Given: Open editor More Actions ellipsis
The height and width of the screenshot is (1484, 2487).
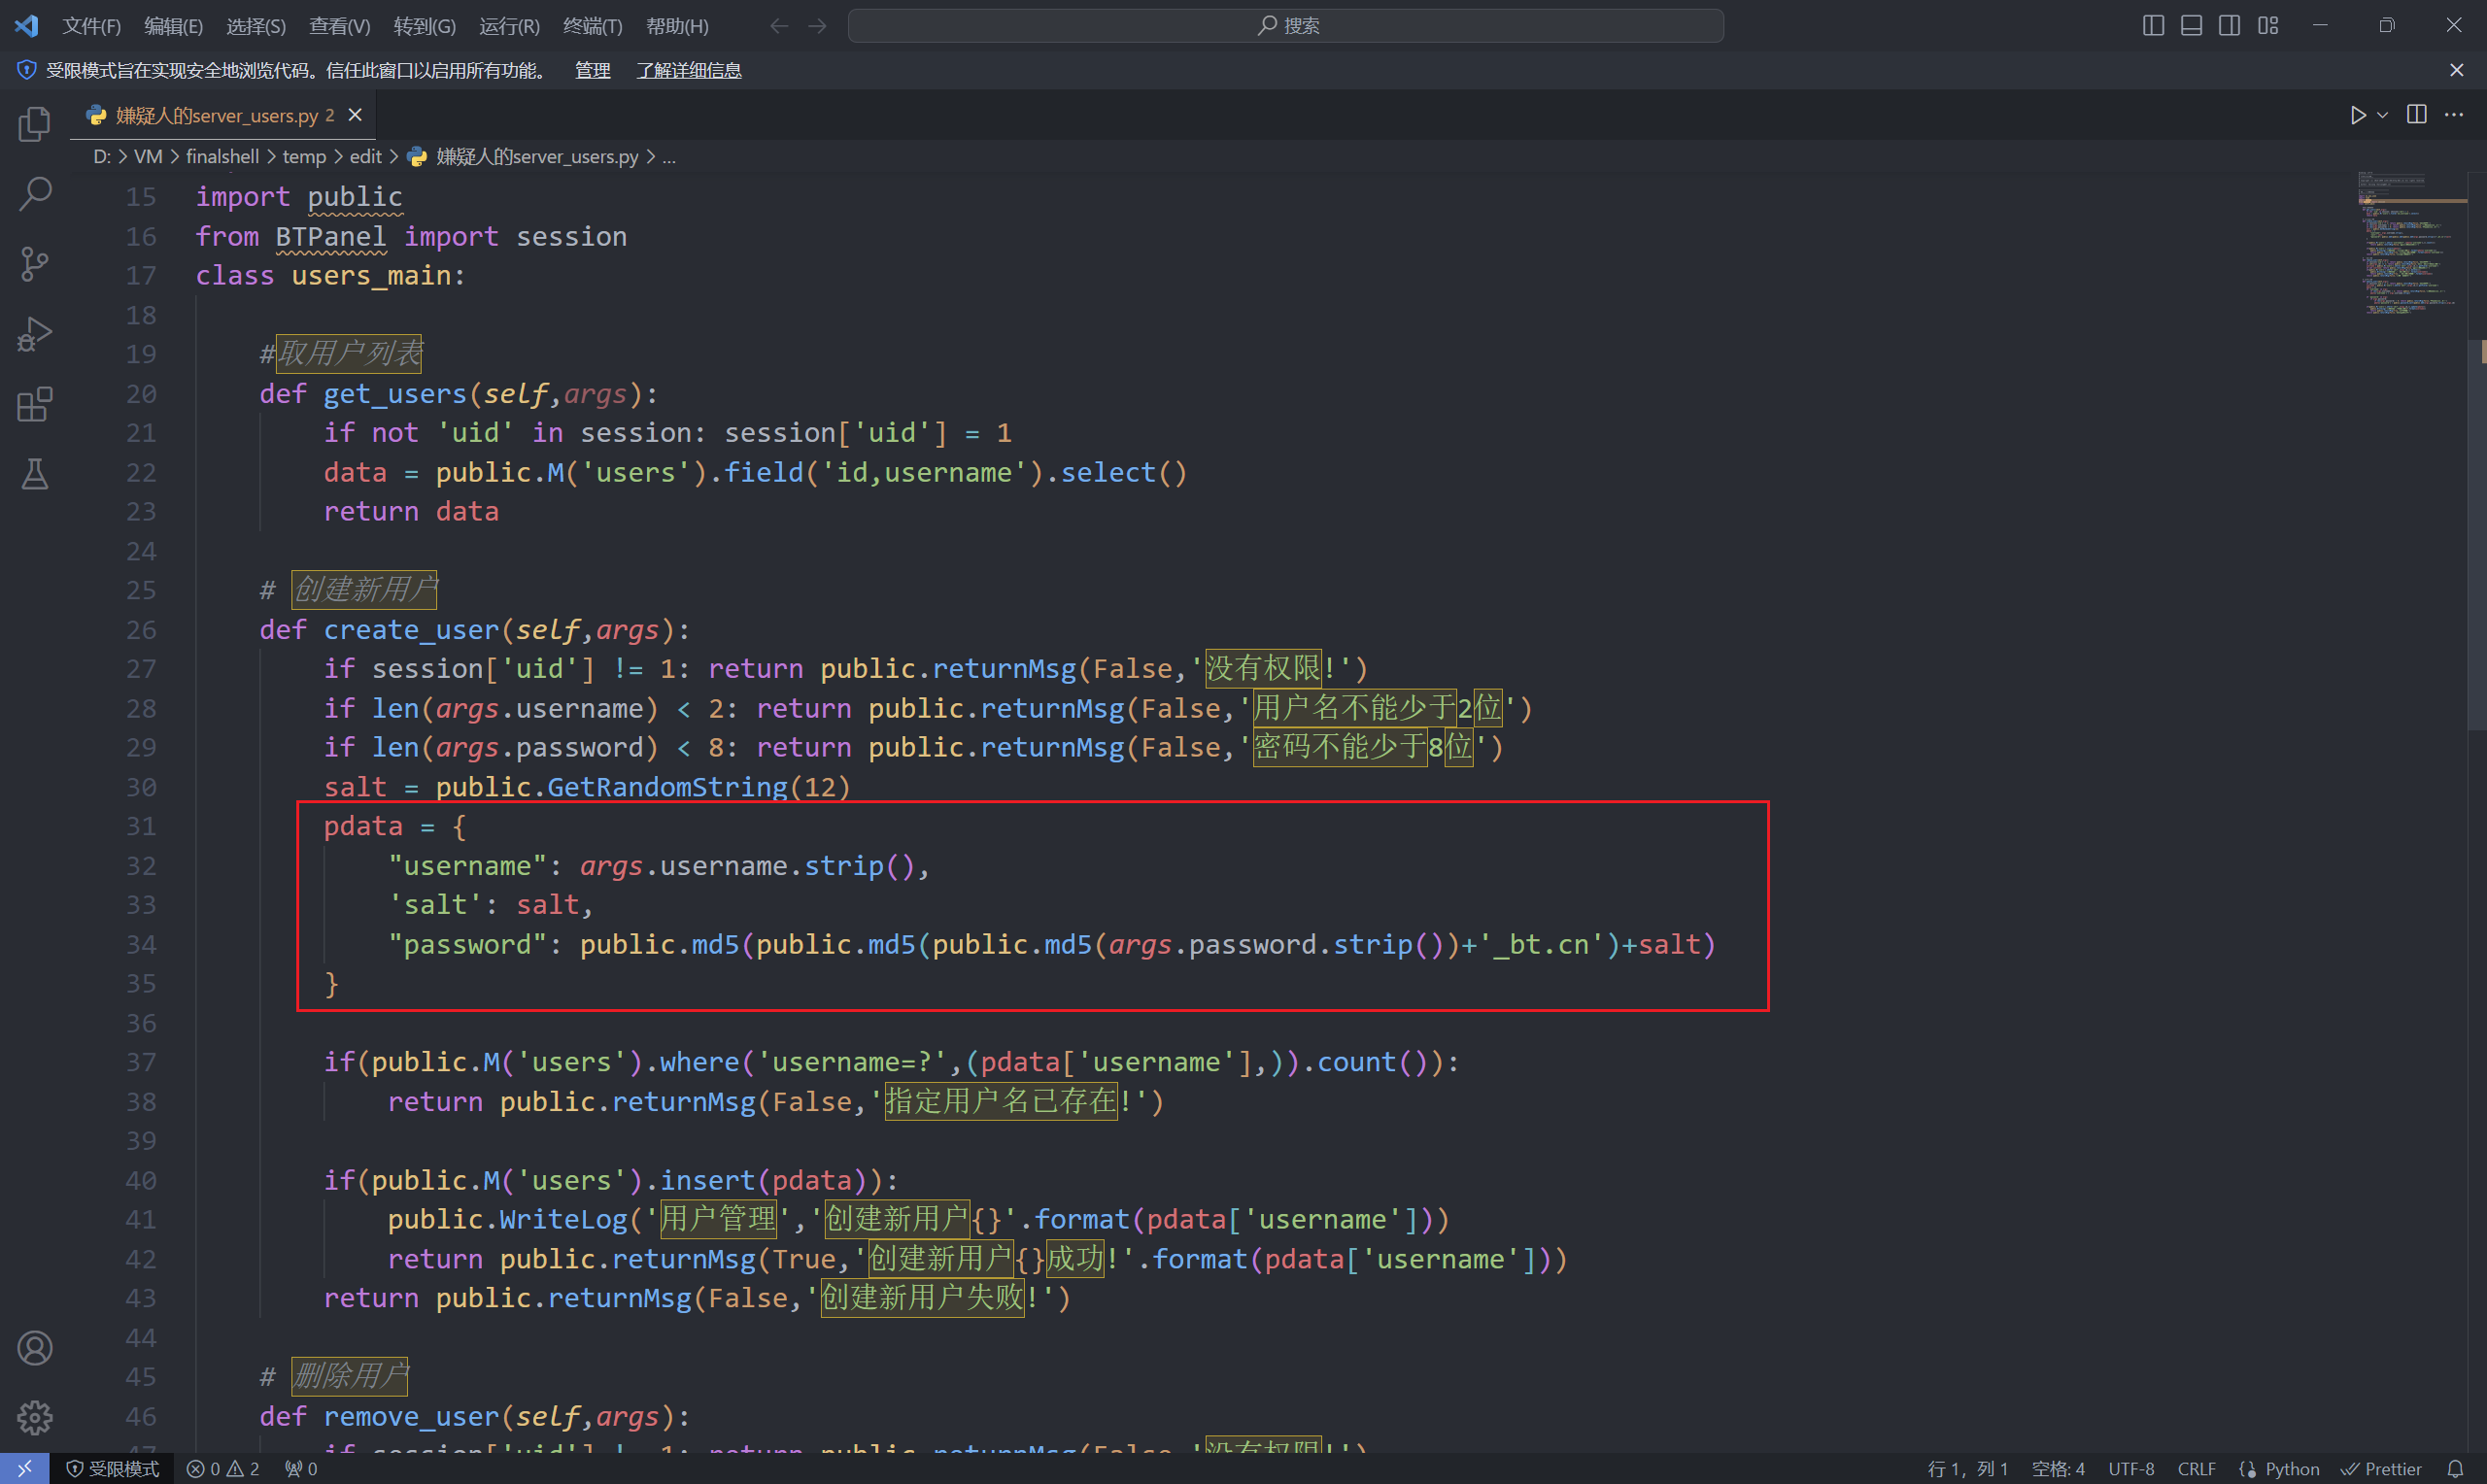Looking at the screenshot, I should pyautogui.click(x=2454, y=115).
